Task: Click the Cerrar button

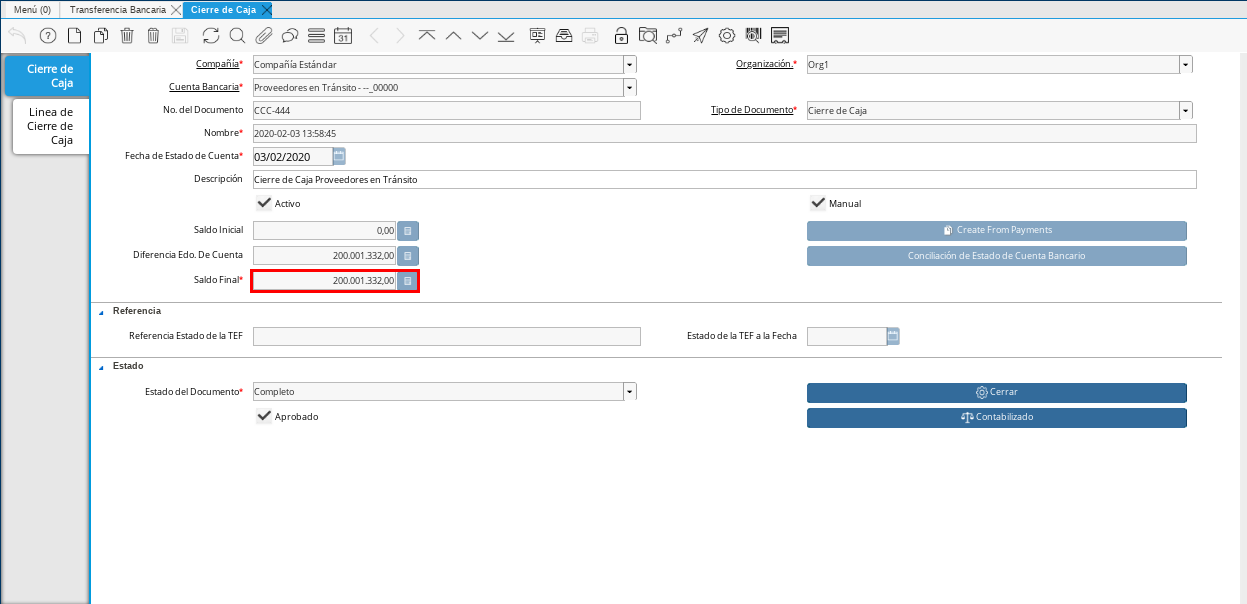Action: pos(997,392)
